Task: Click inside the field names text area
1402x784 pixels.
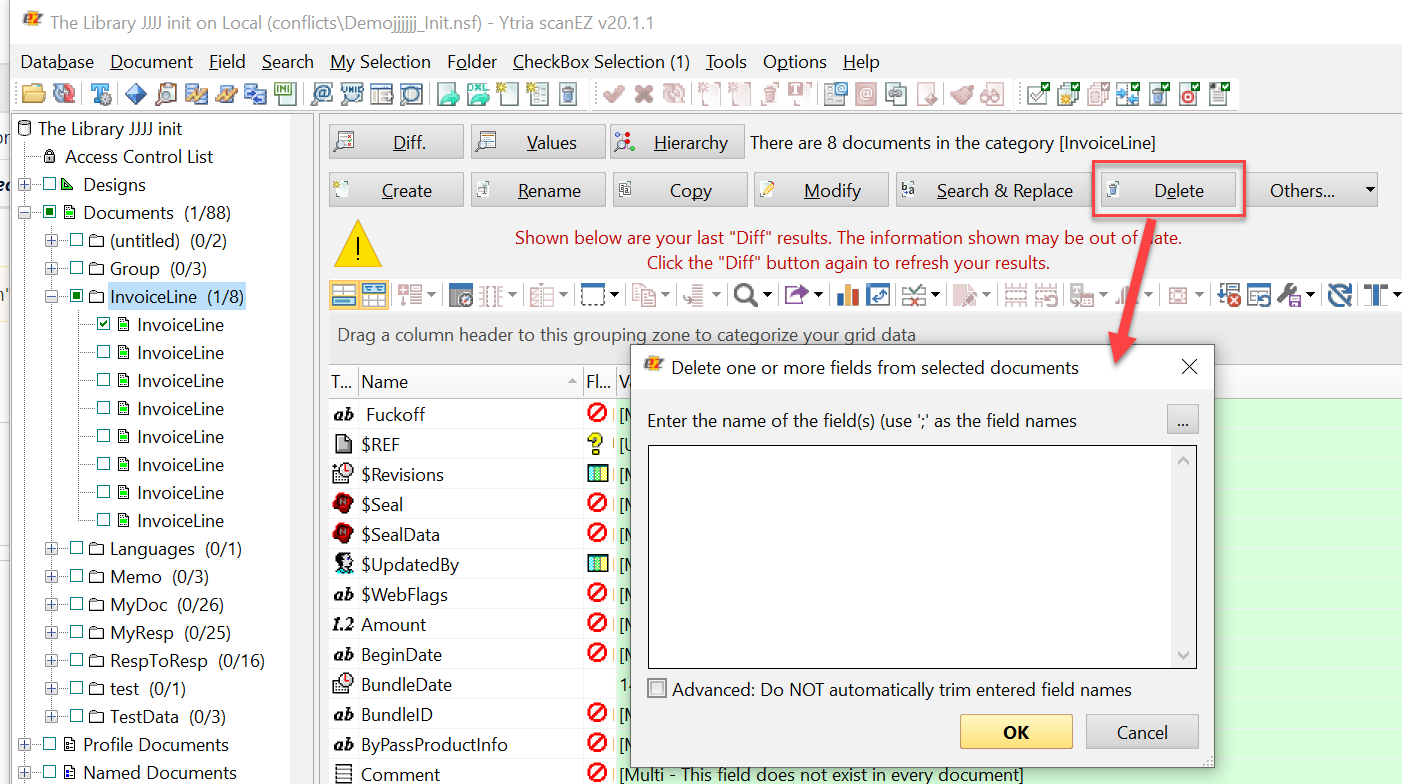Action: click(908, 556)
